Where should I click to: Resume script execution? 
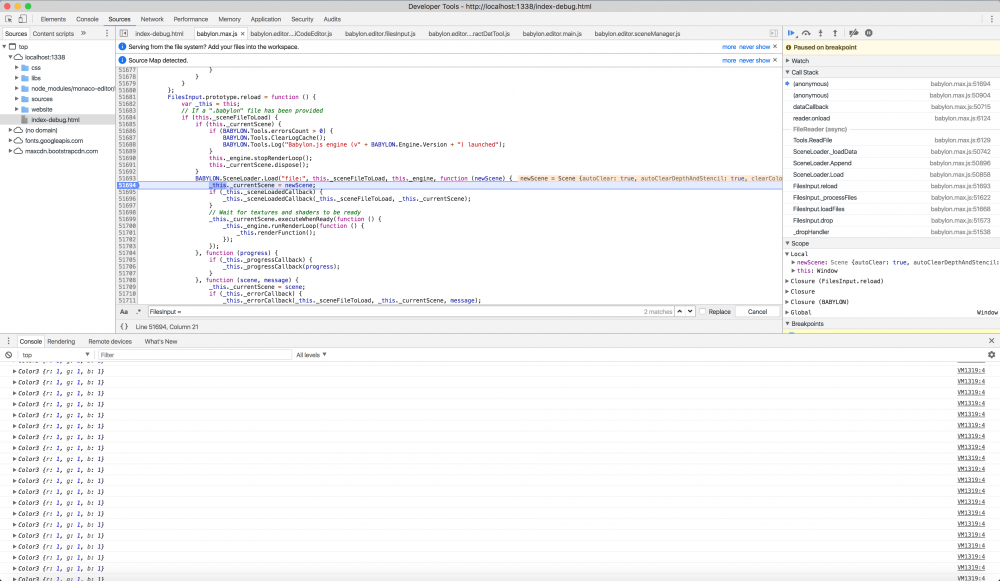pos(791,33)
